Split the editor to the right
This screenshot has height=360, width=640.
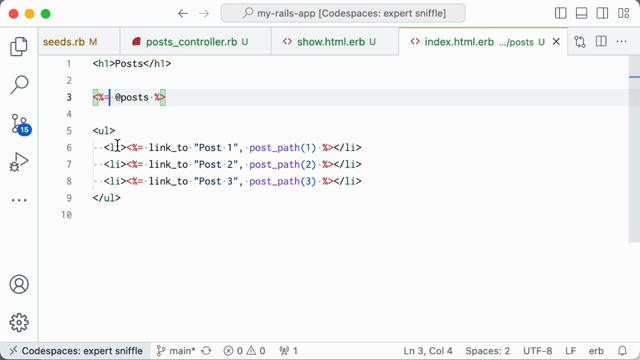tap(601, 42)
